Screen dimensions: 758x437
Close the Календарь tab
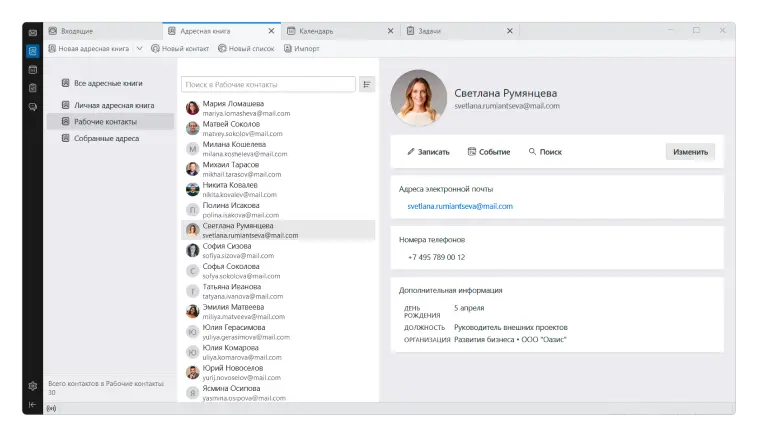(391, 31)
